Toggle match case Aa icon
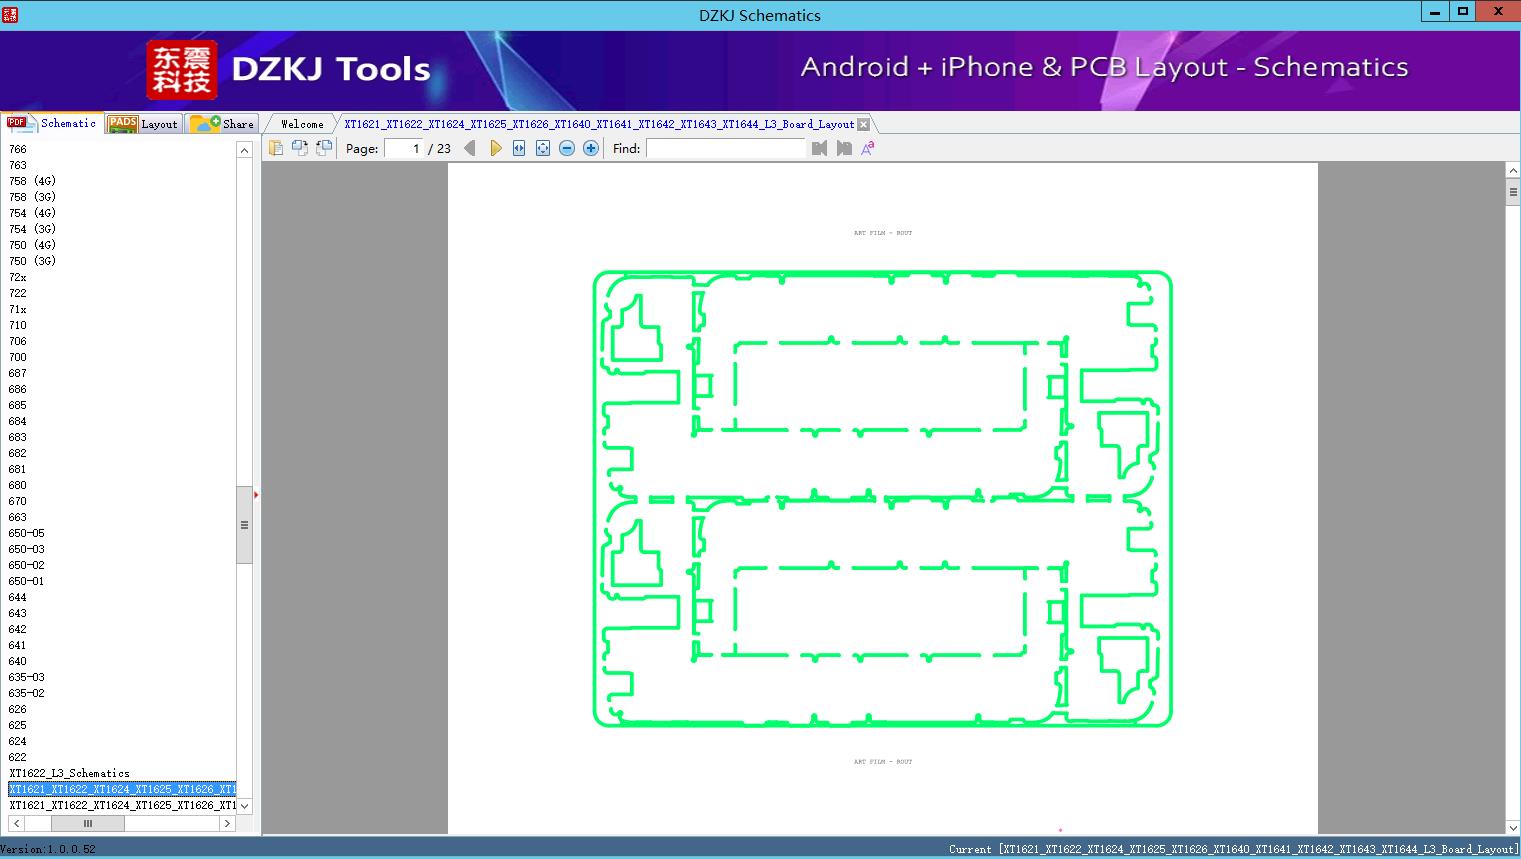The width and height of the screenshot is (1521, 859). tap(868, 148)
